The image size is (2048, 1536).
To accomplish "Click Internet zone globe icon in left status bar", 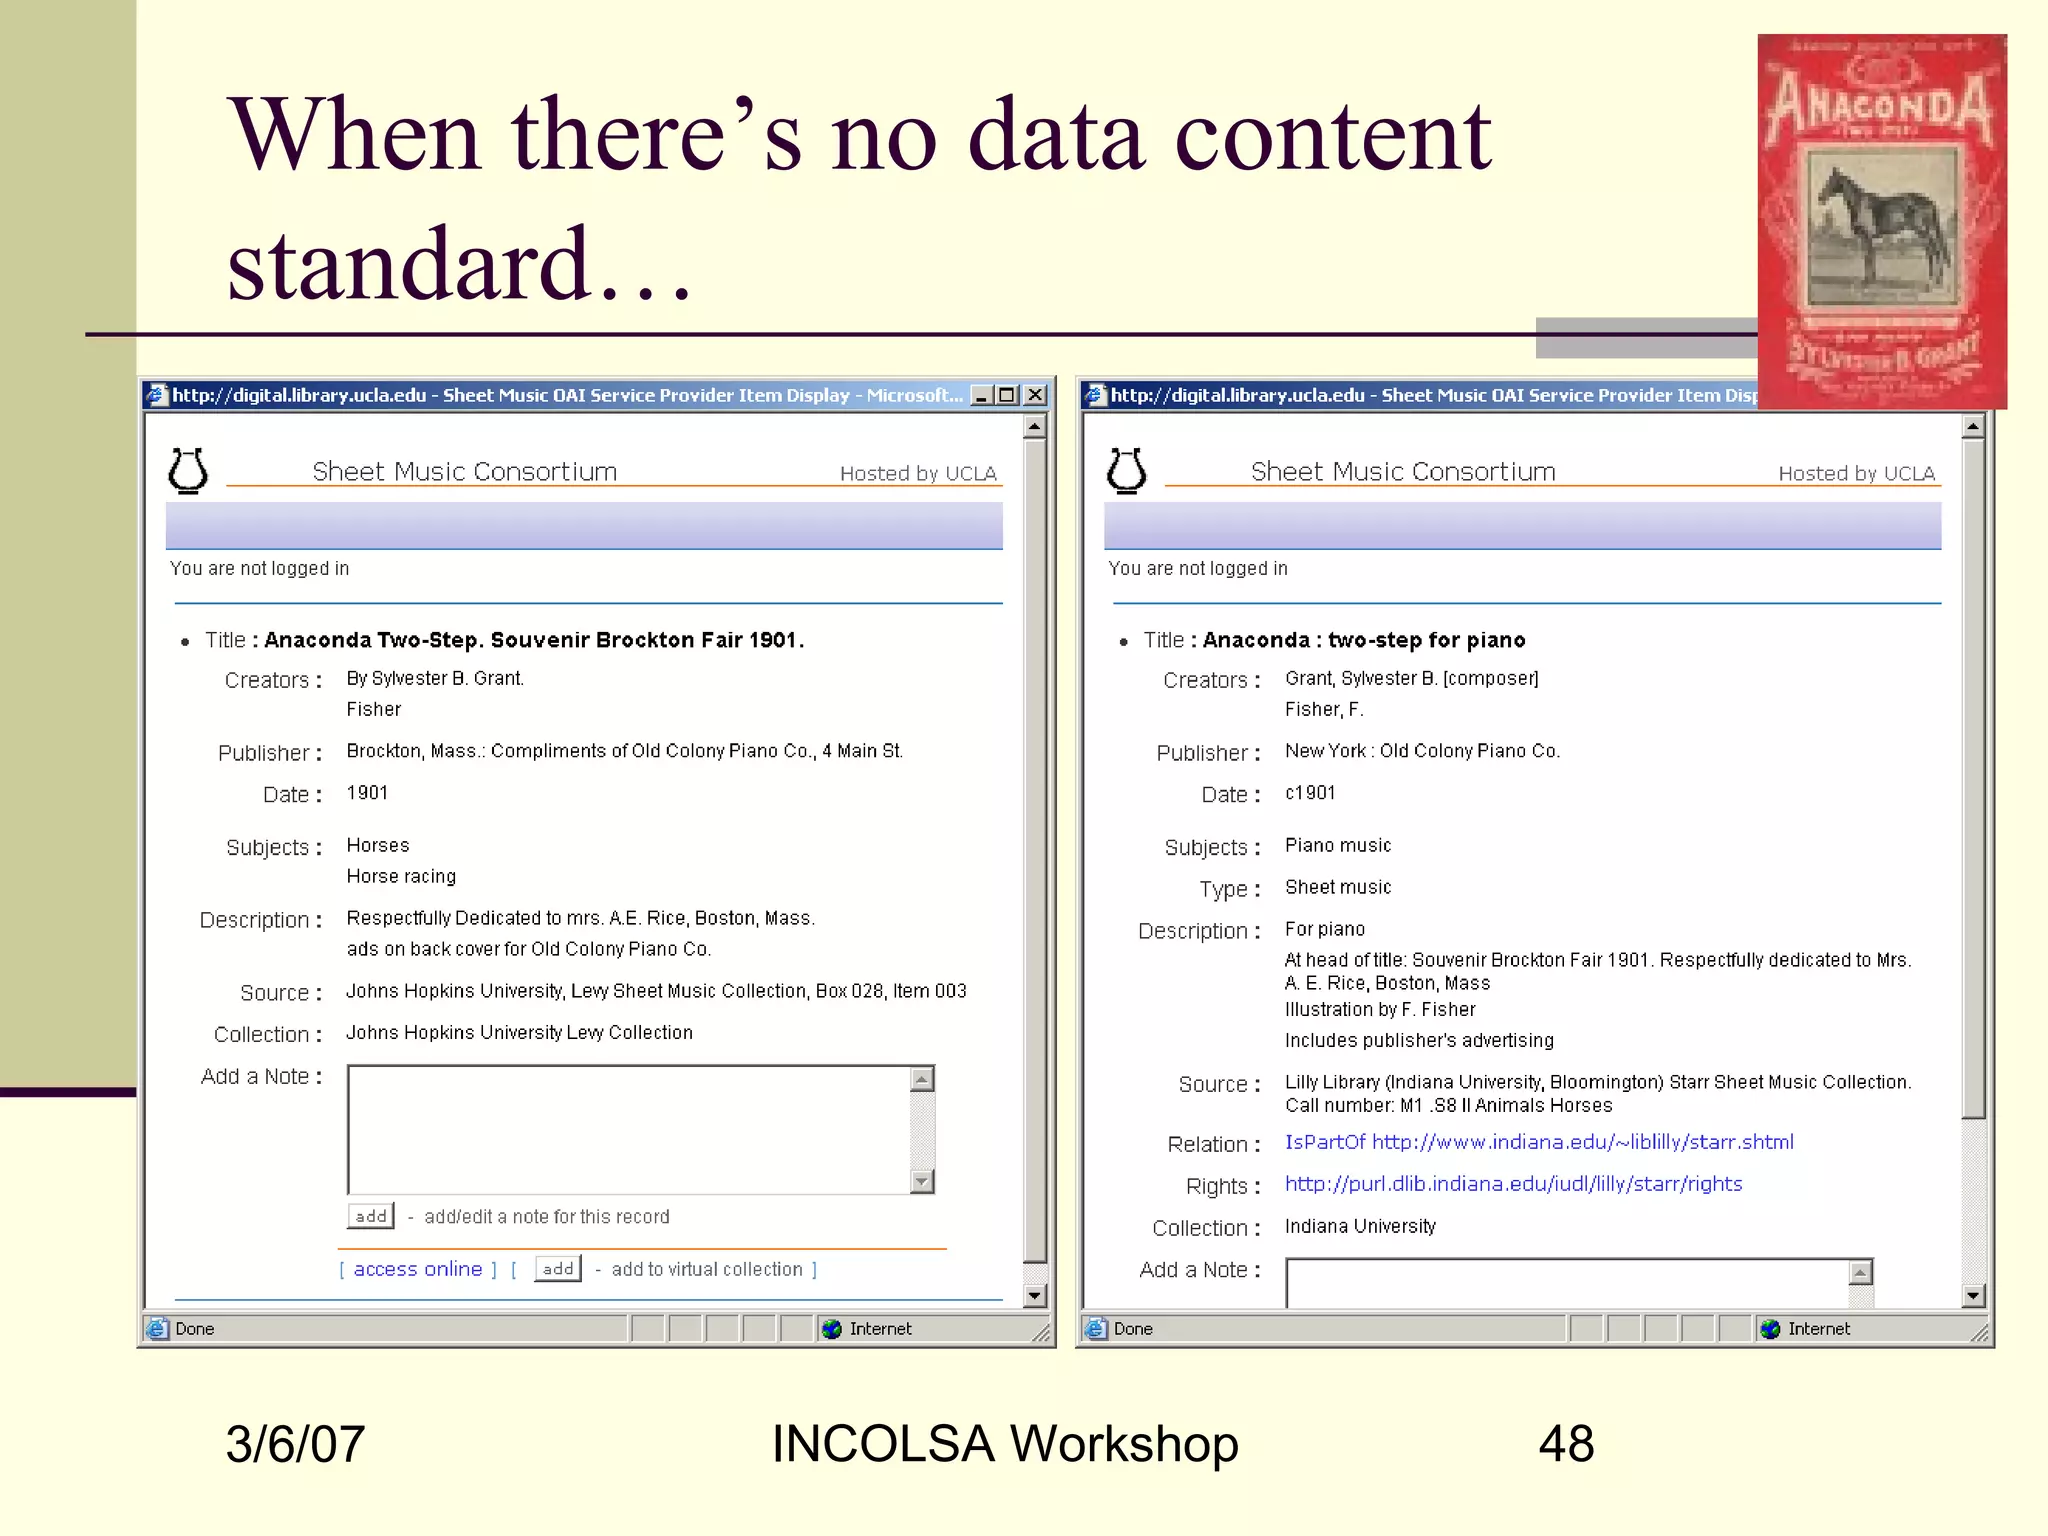I will point(831,1328).
